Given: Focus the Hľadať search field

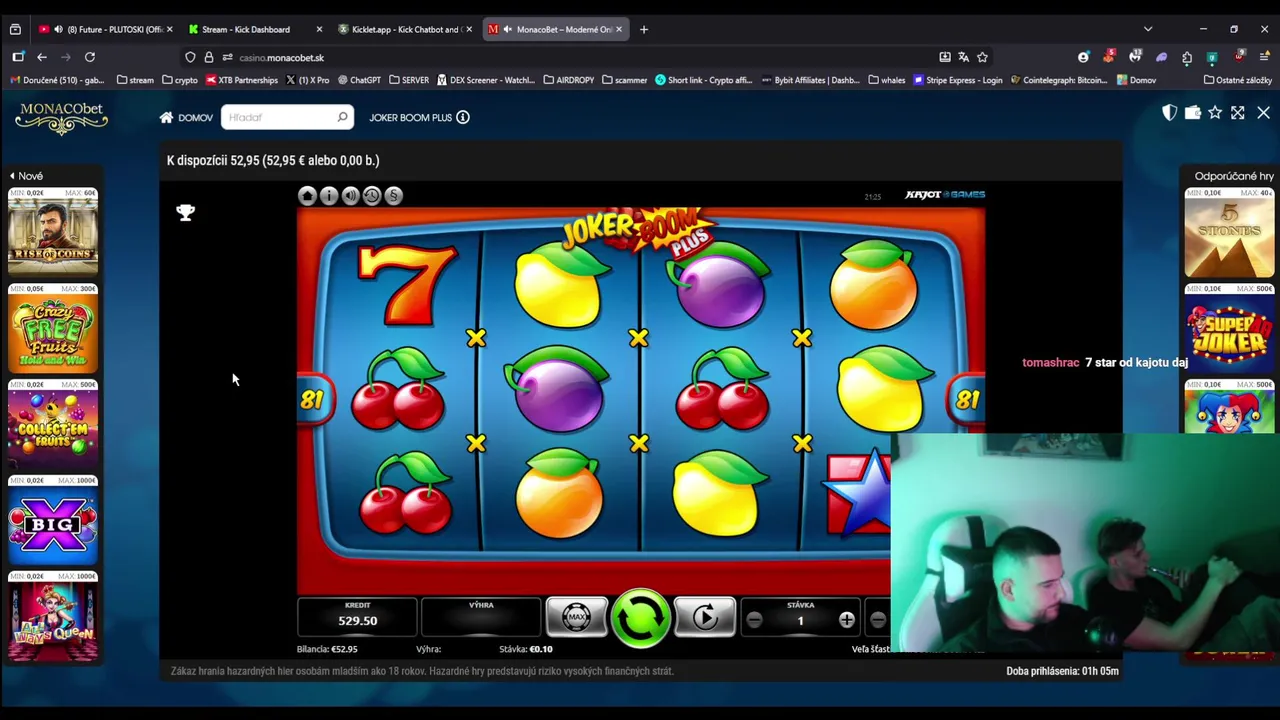Looking at the screenshot, I should [x=287, y=117].
